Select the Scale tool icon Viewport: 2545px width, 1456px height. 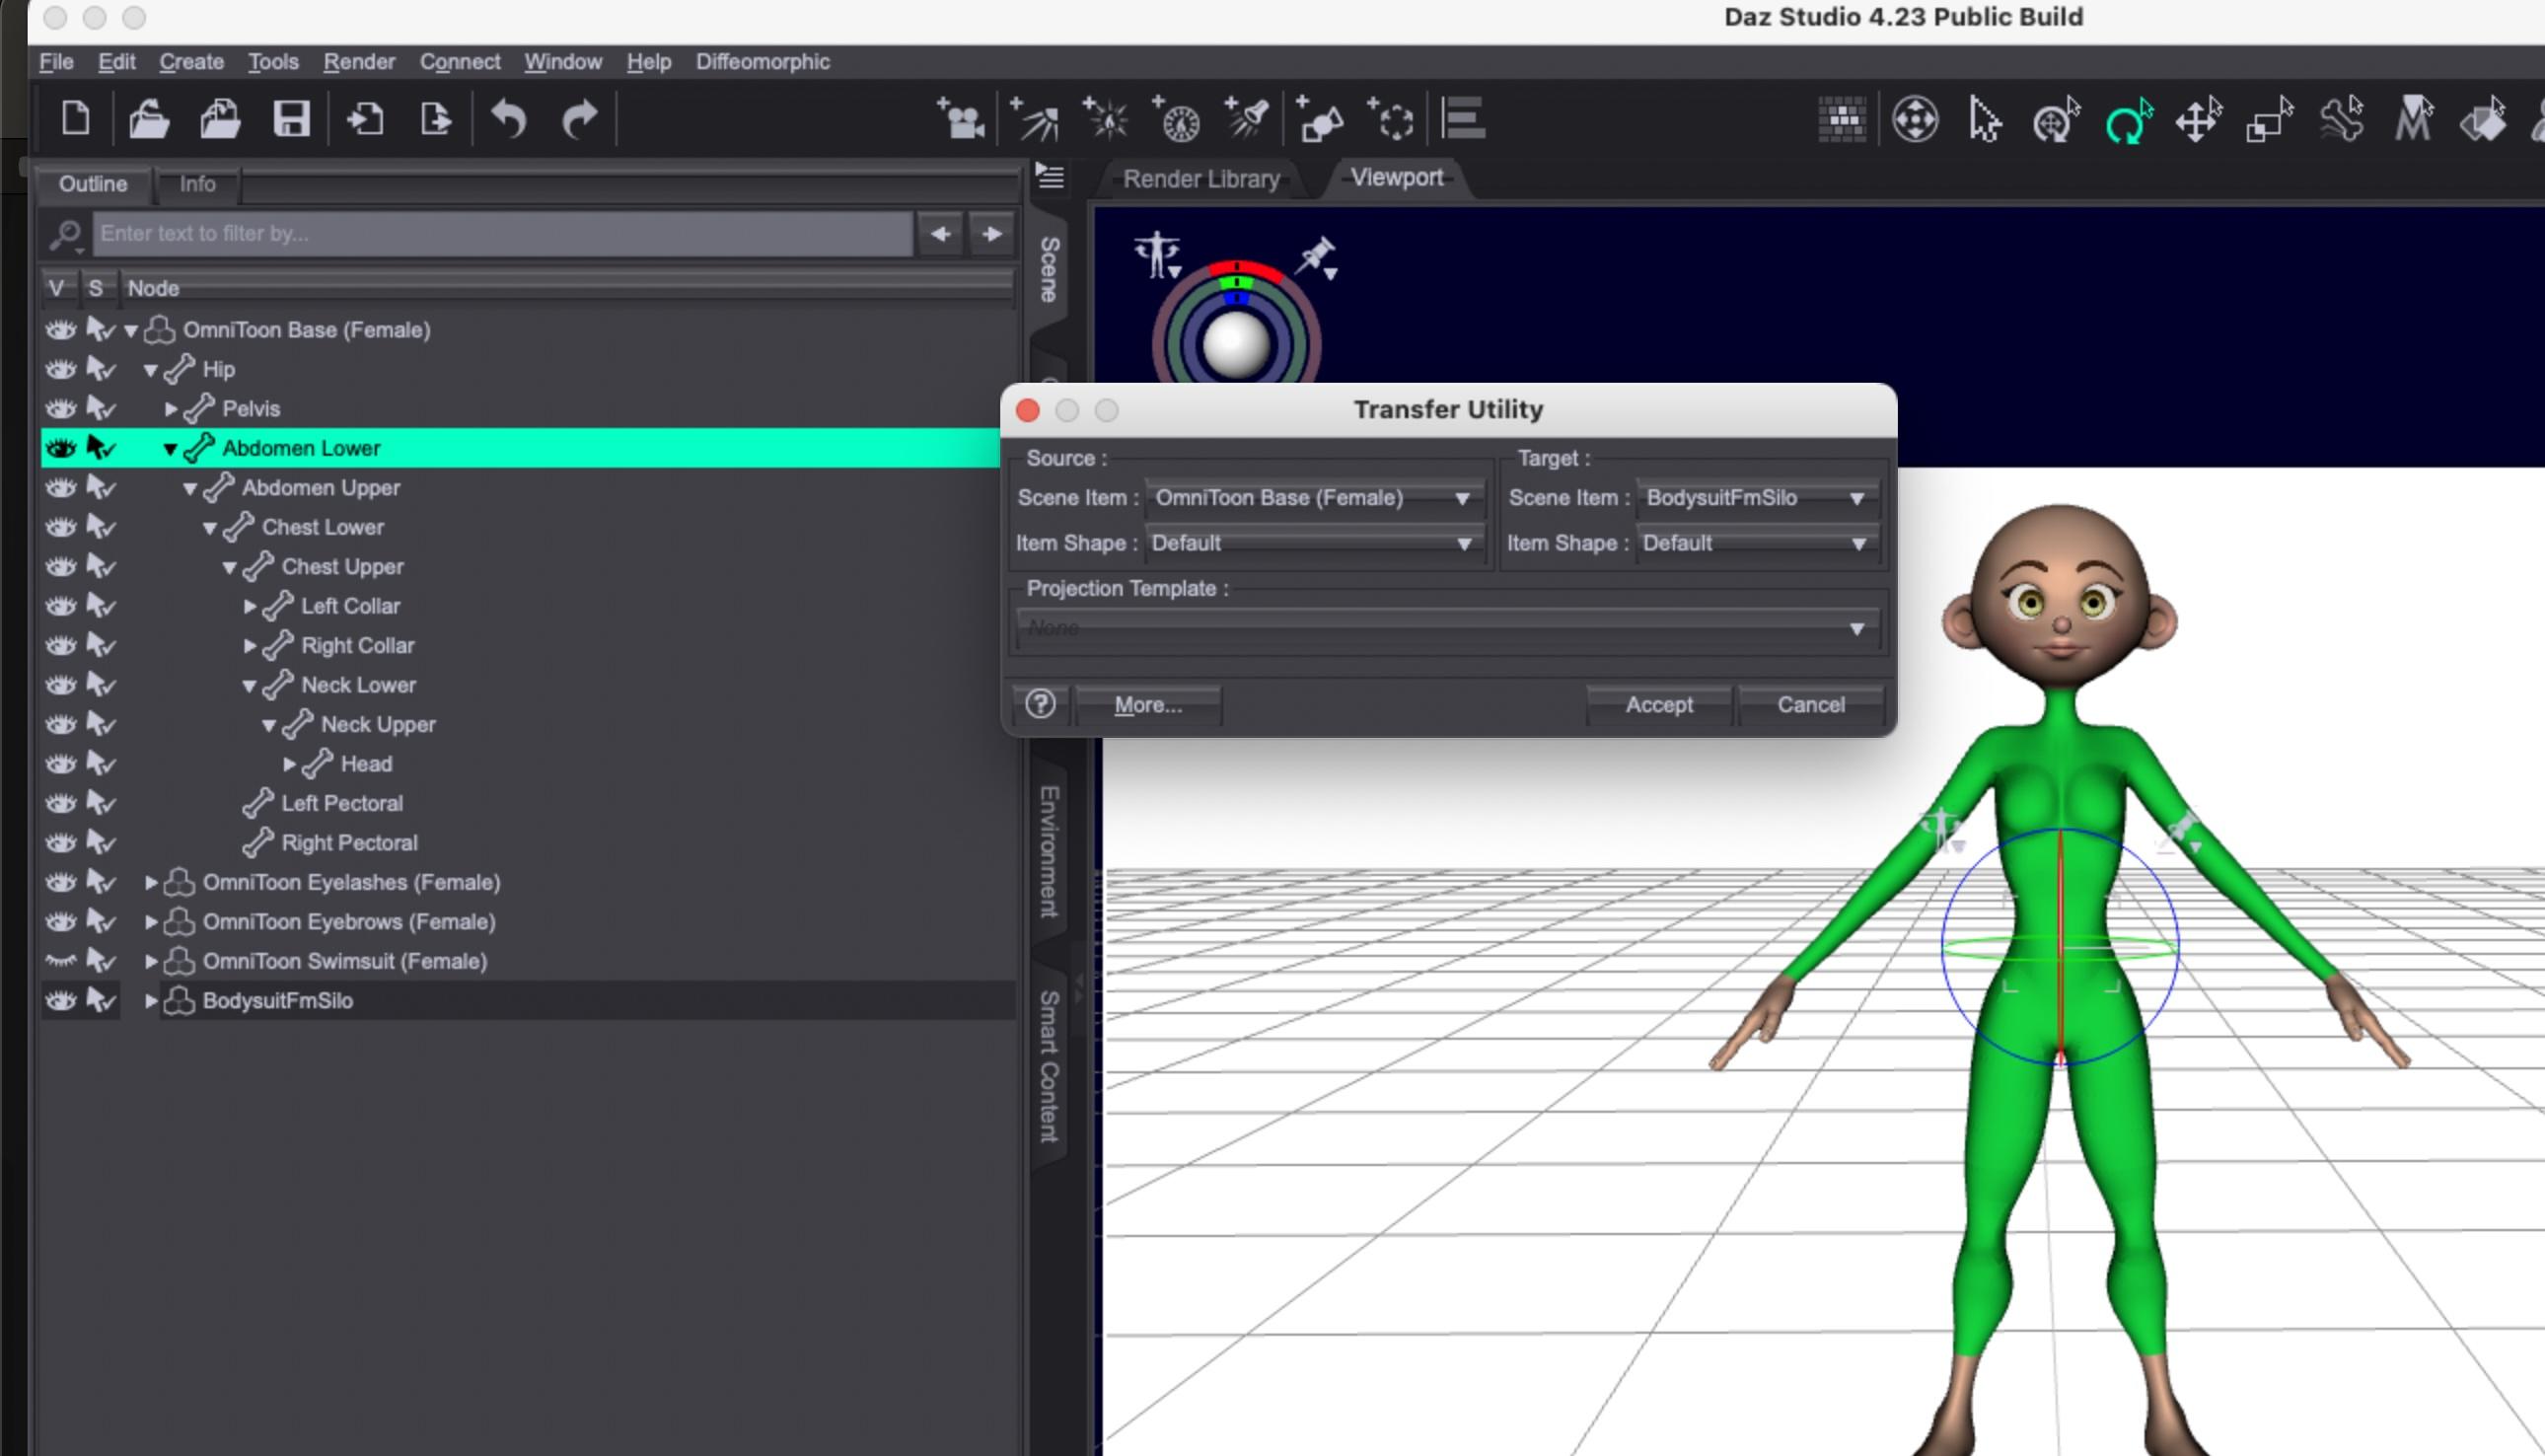(x=2268, y=121)
